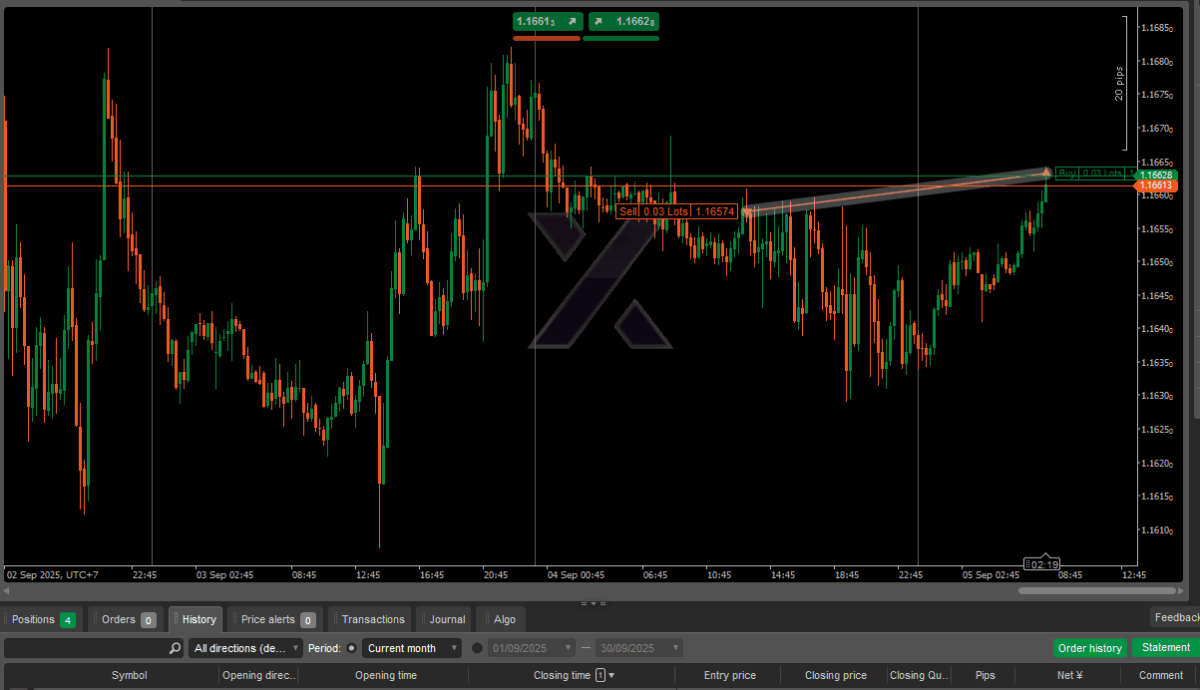Viewport: 1200px width, 690px height.
Task: Switch to the Positions tab
Action: 42,619
